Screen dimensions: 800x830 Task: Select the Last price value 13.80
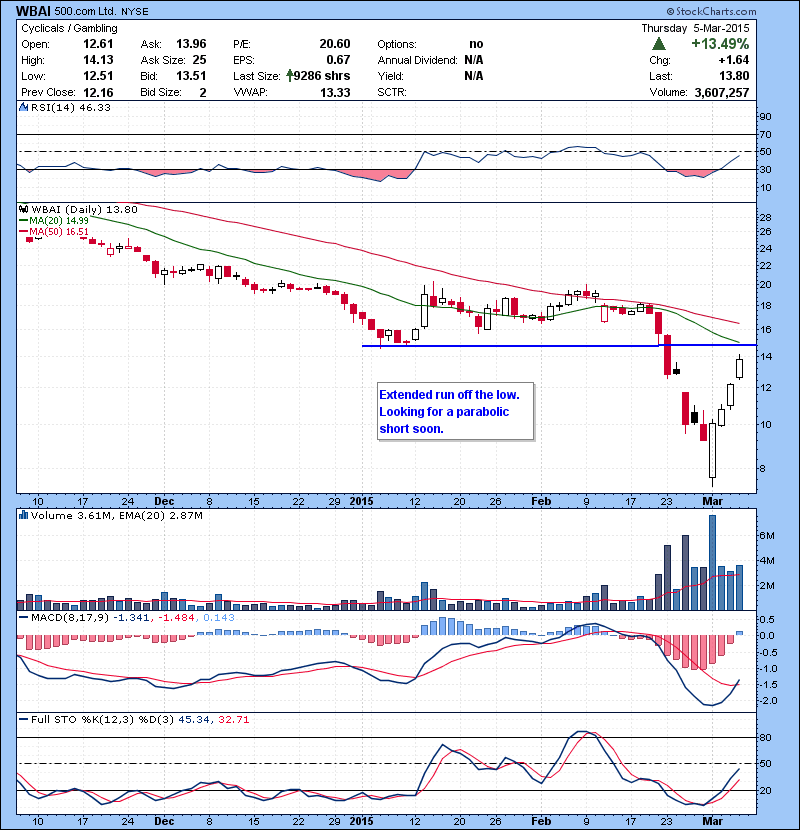[734, 76]
